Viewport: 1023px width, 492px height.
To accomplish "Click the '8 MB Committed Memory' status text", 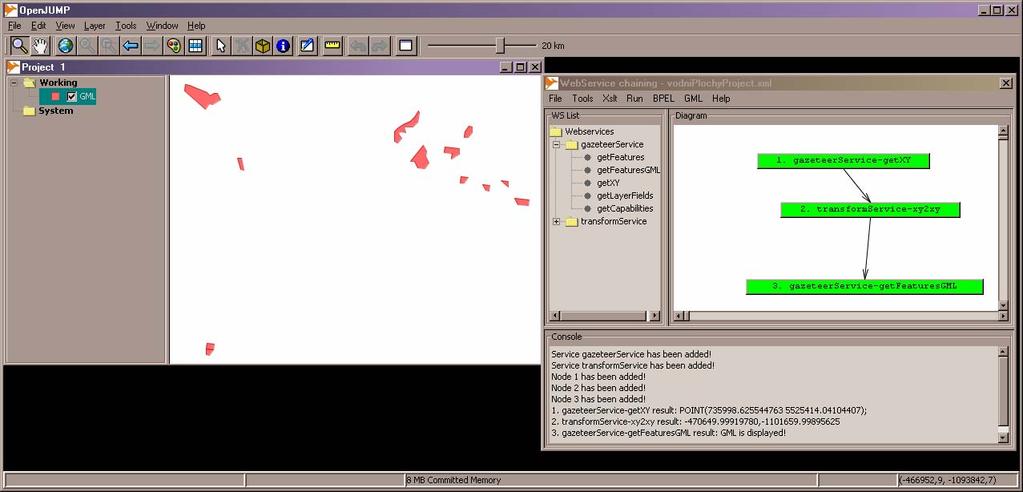I will coord(453,480).
